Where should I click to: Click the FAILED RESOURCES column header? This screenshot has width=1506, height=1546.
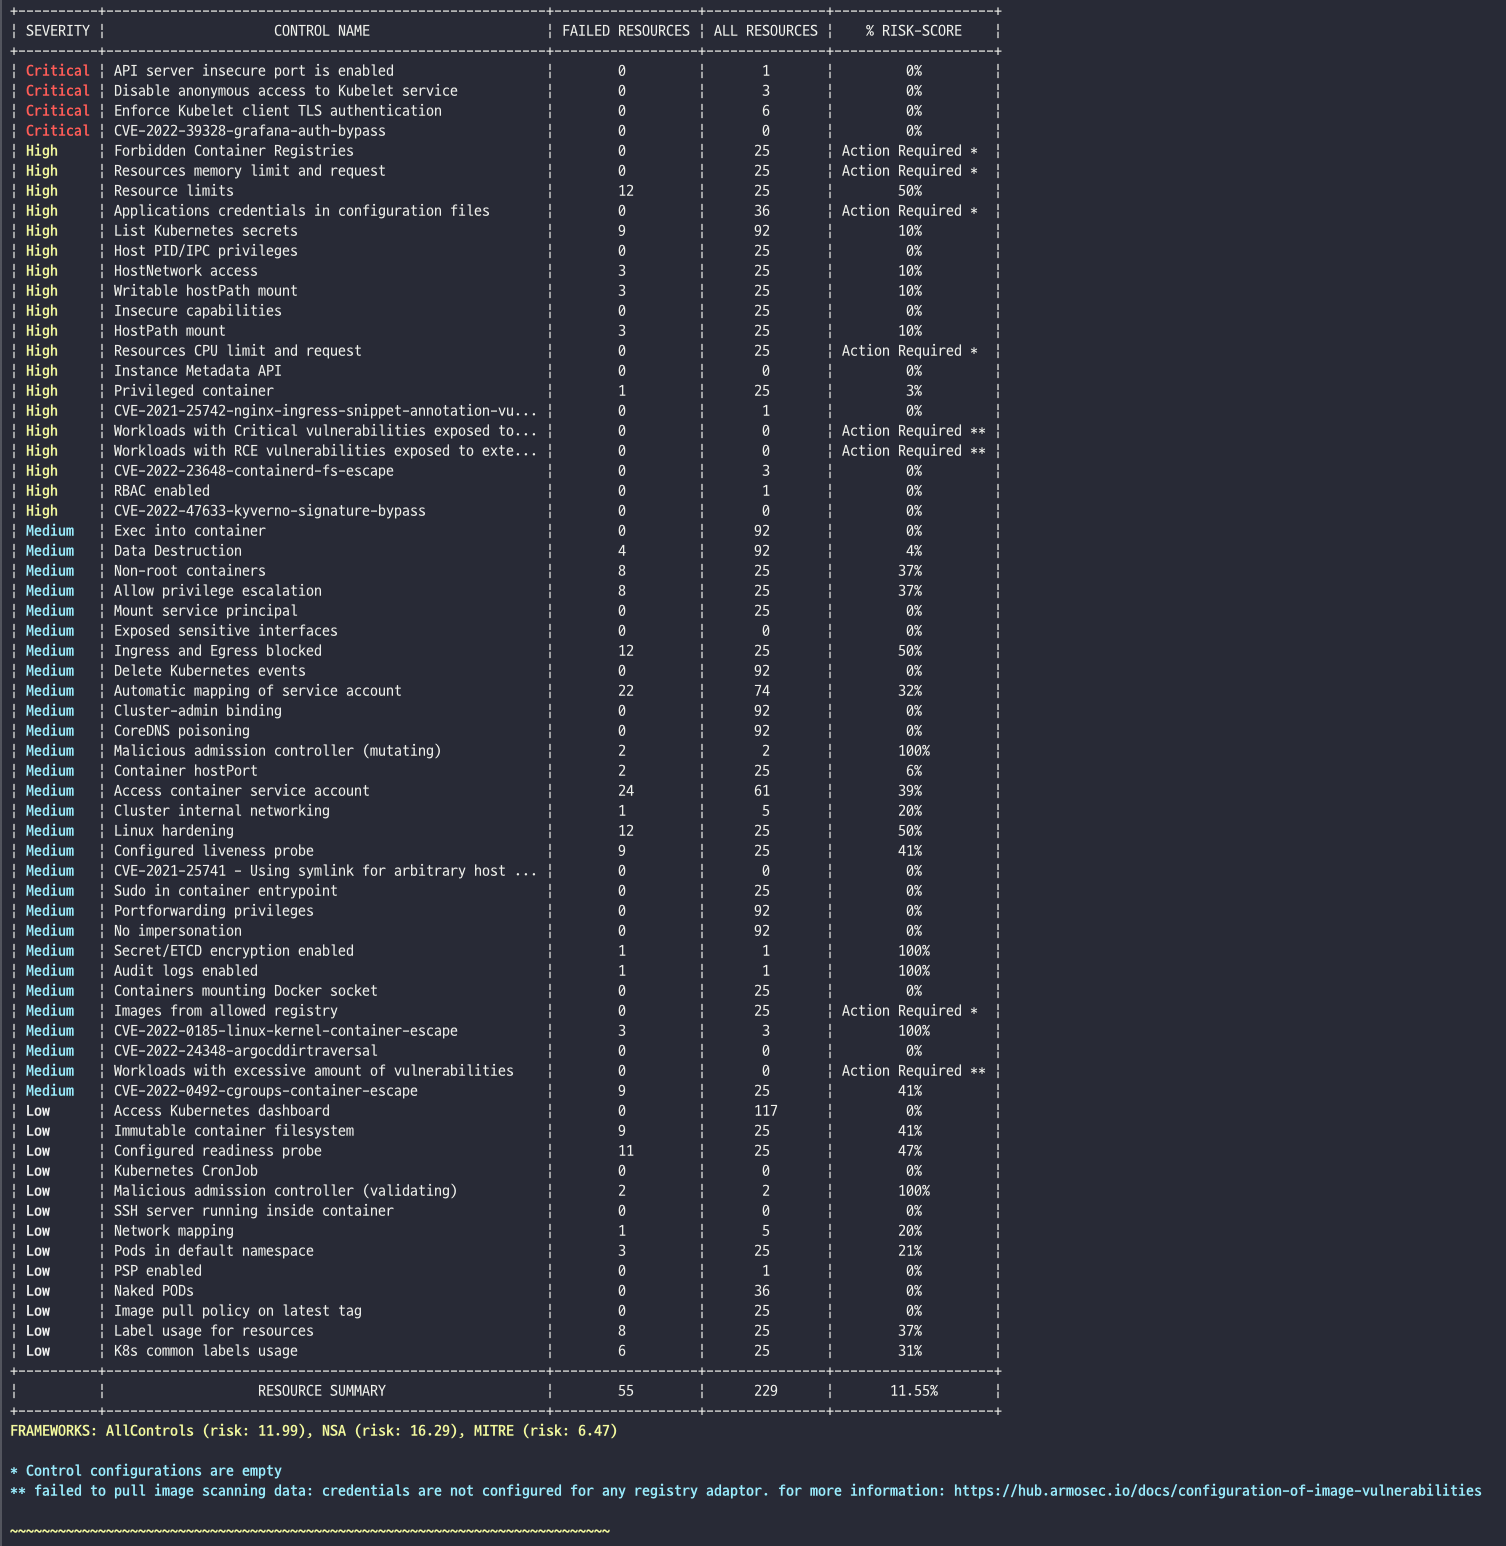[626, 31]
